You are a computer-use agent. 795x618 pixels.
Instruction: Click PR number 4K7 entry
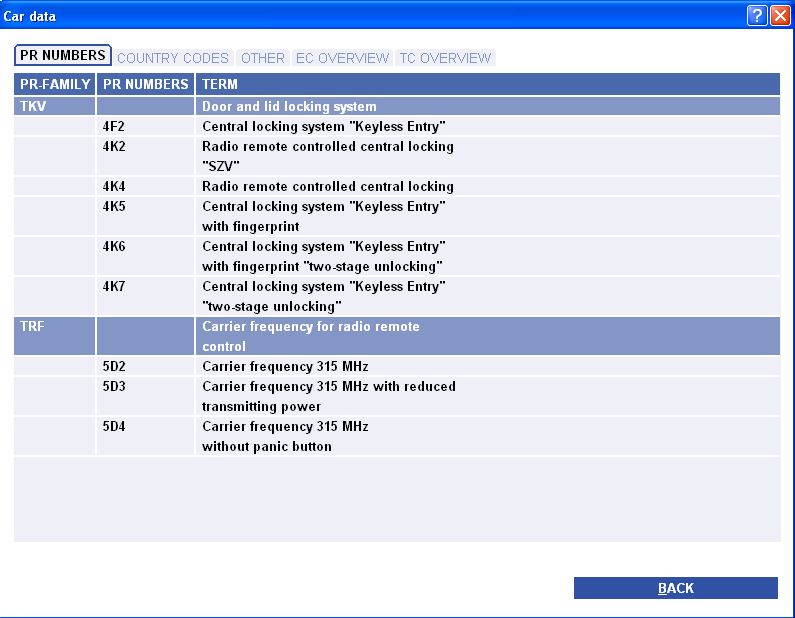(114, 287)
